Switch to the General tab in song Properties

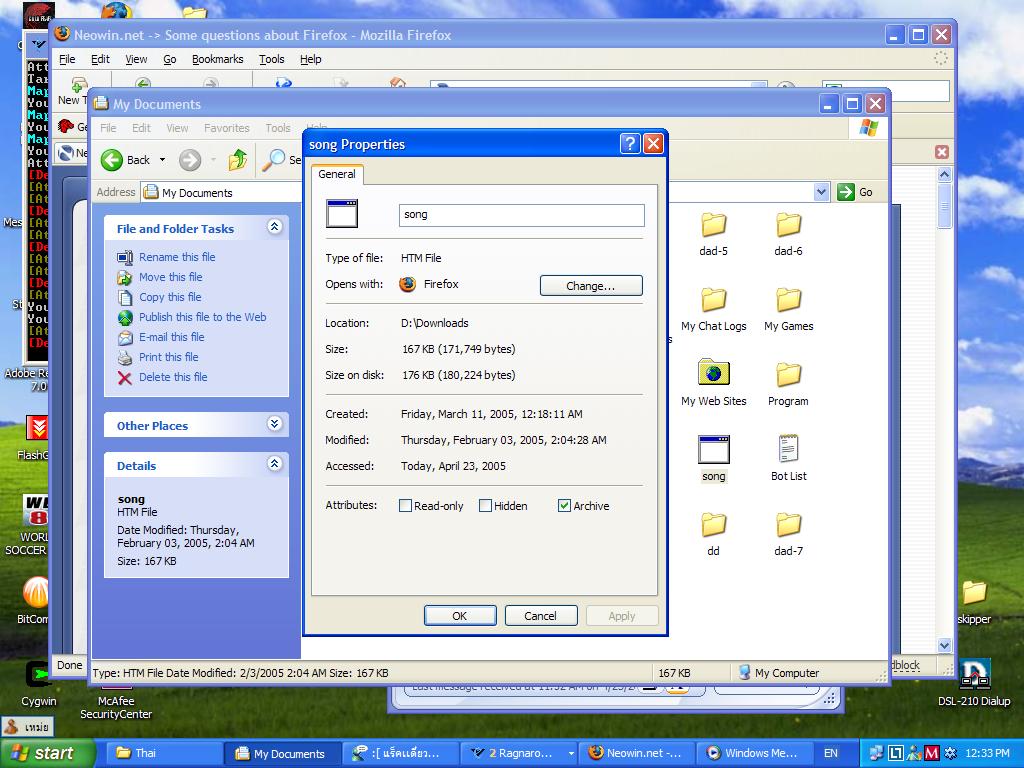coord(336,174)
